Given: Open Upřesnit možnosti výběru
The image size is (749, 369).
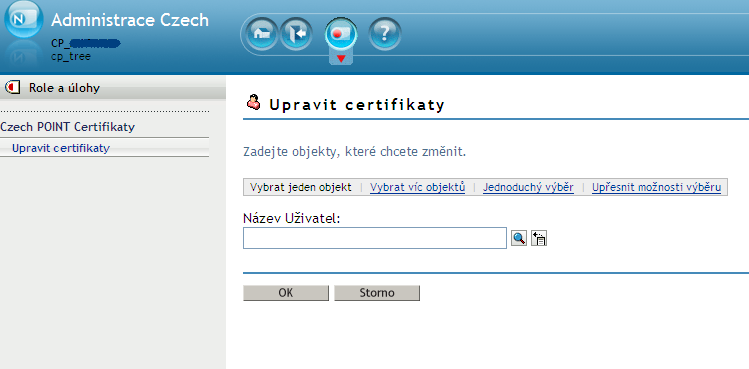Looking at the screenshot, I should (x=656, y=187).
